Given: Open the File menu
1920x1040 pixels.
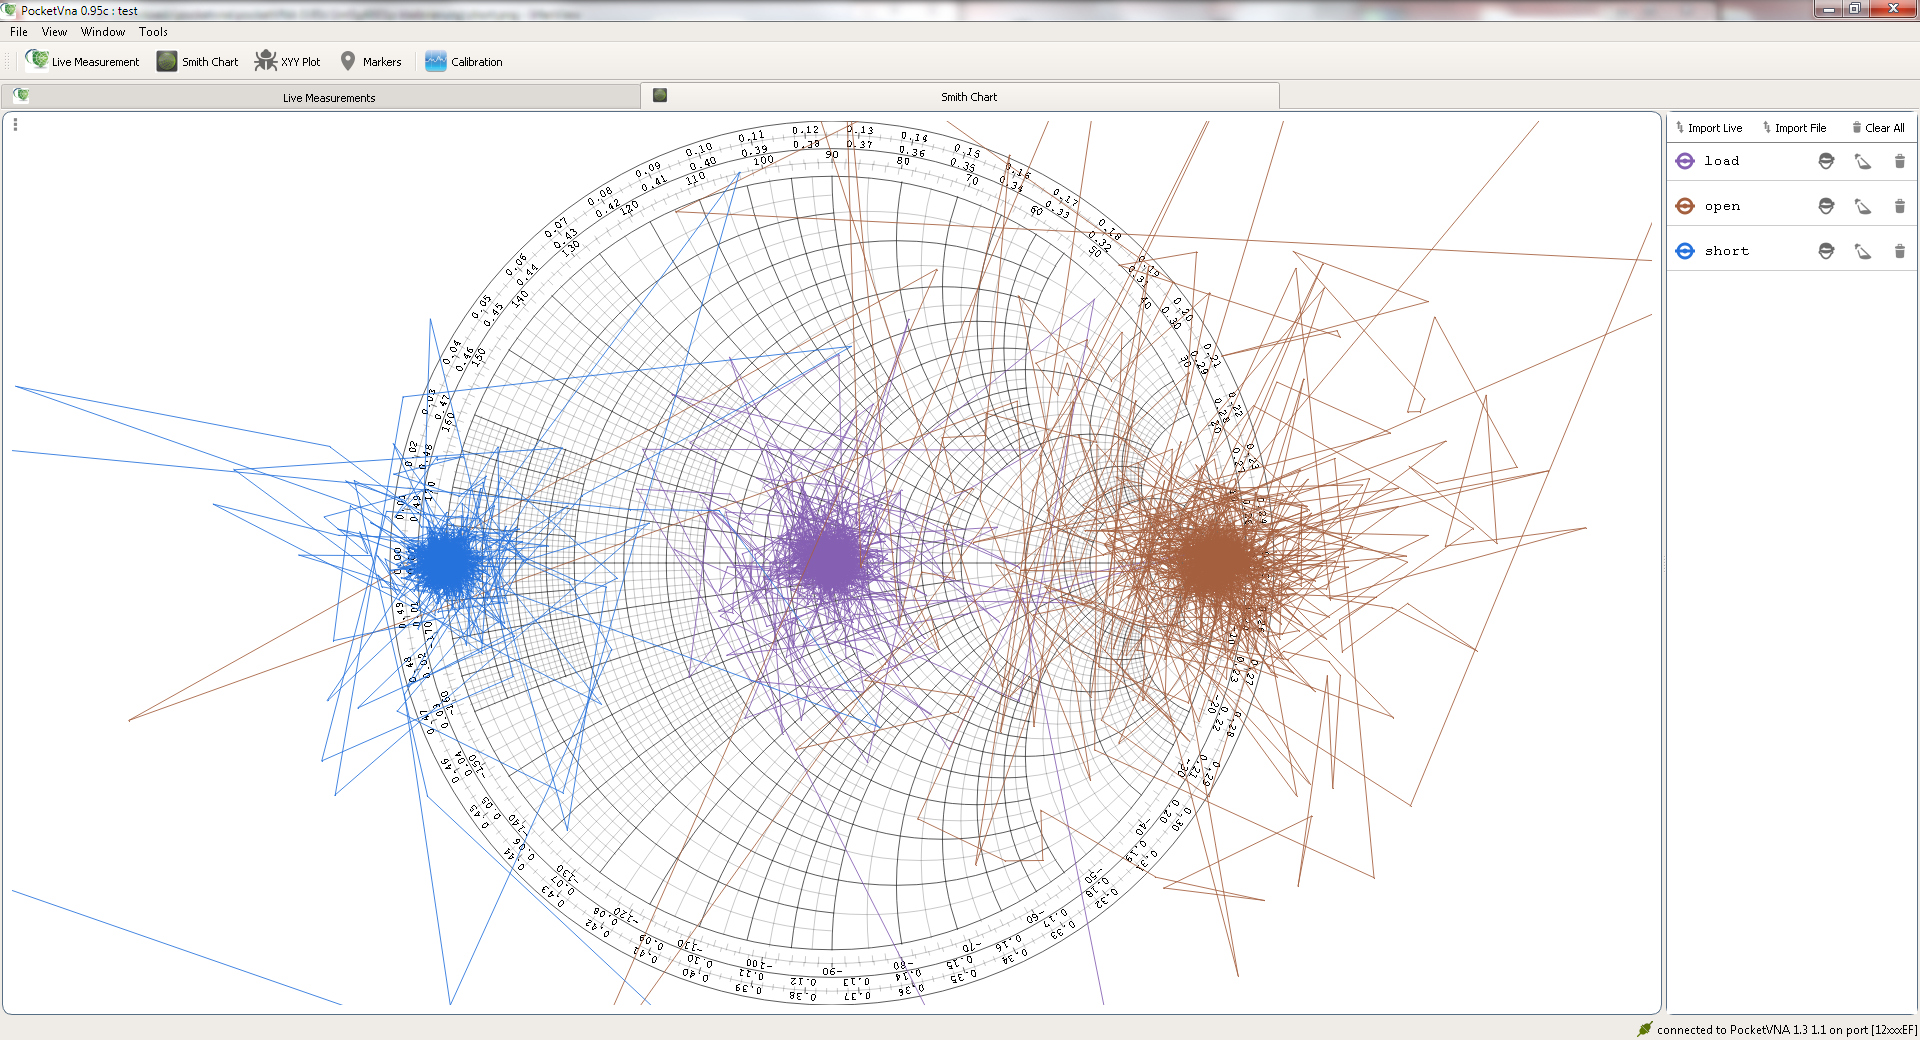Looking at the screenshot, I should click(x=19, y=32).
